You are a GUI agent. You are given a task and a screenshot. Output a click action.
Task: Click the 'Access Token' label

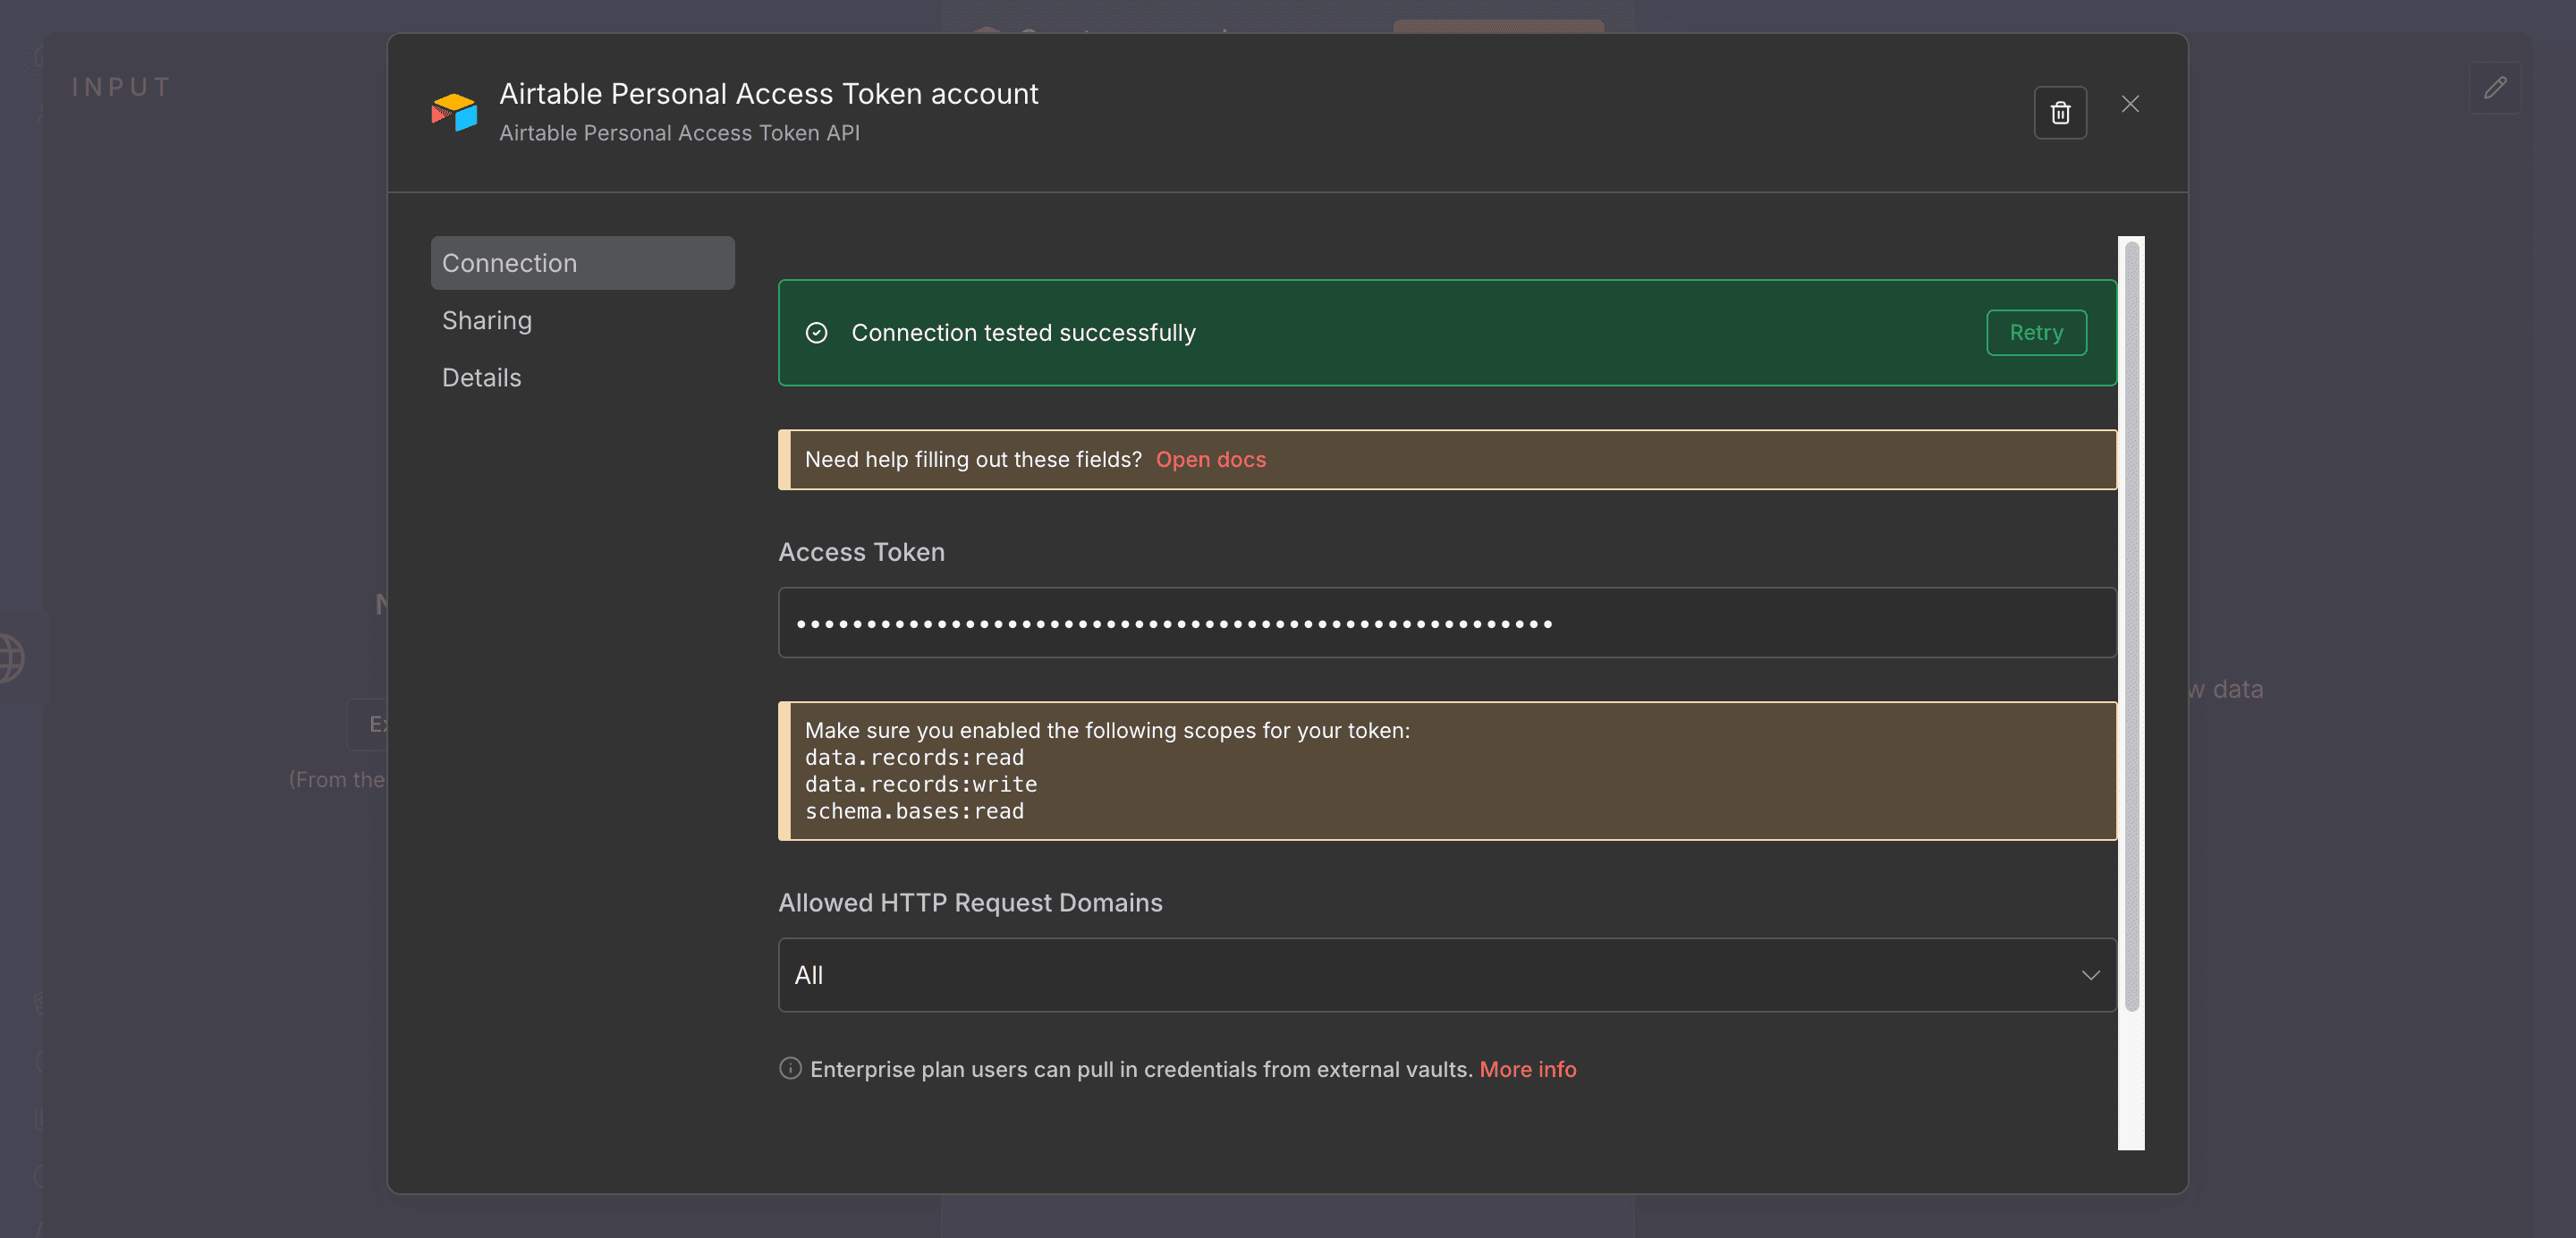pos(861,552)
